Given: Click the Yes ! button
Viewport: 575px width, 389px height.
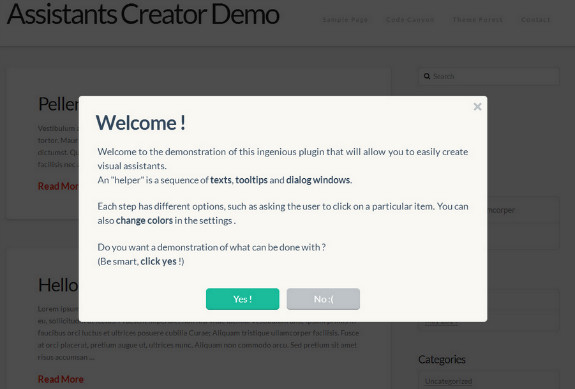Looking at the screenshot, I should [x=242, y=299].
